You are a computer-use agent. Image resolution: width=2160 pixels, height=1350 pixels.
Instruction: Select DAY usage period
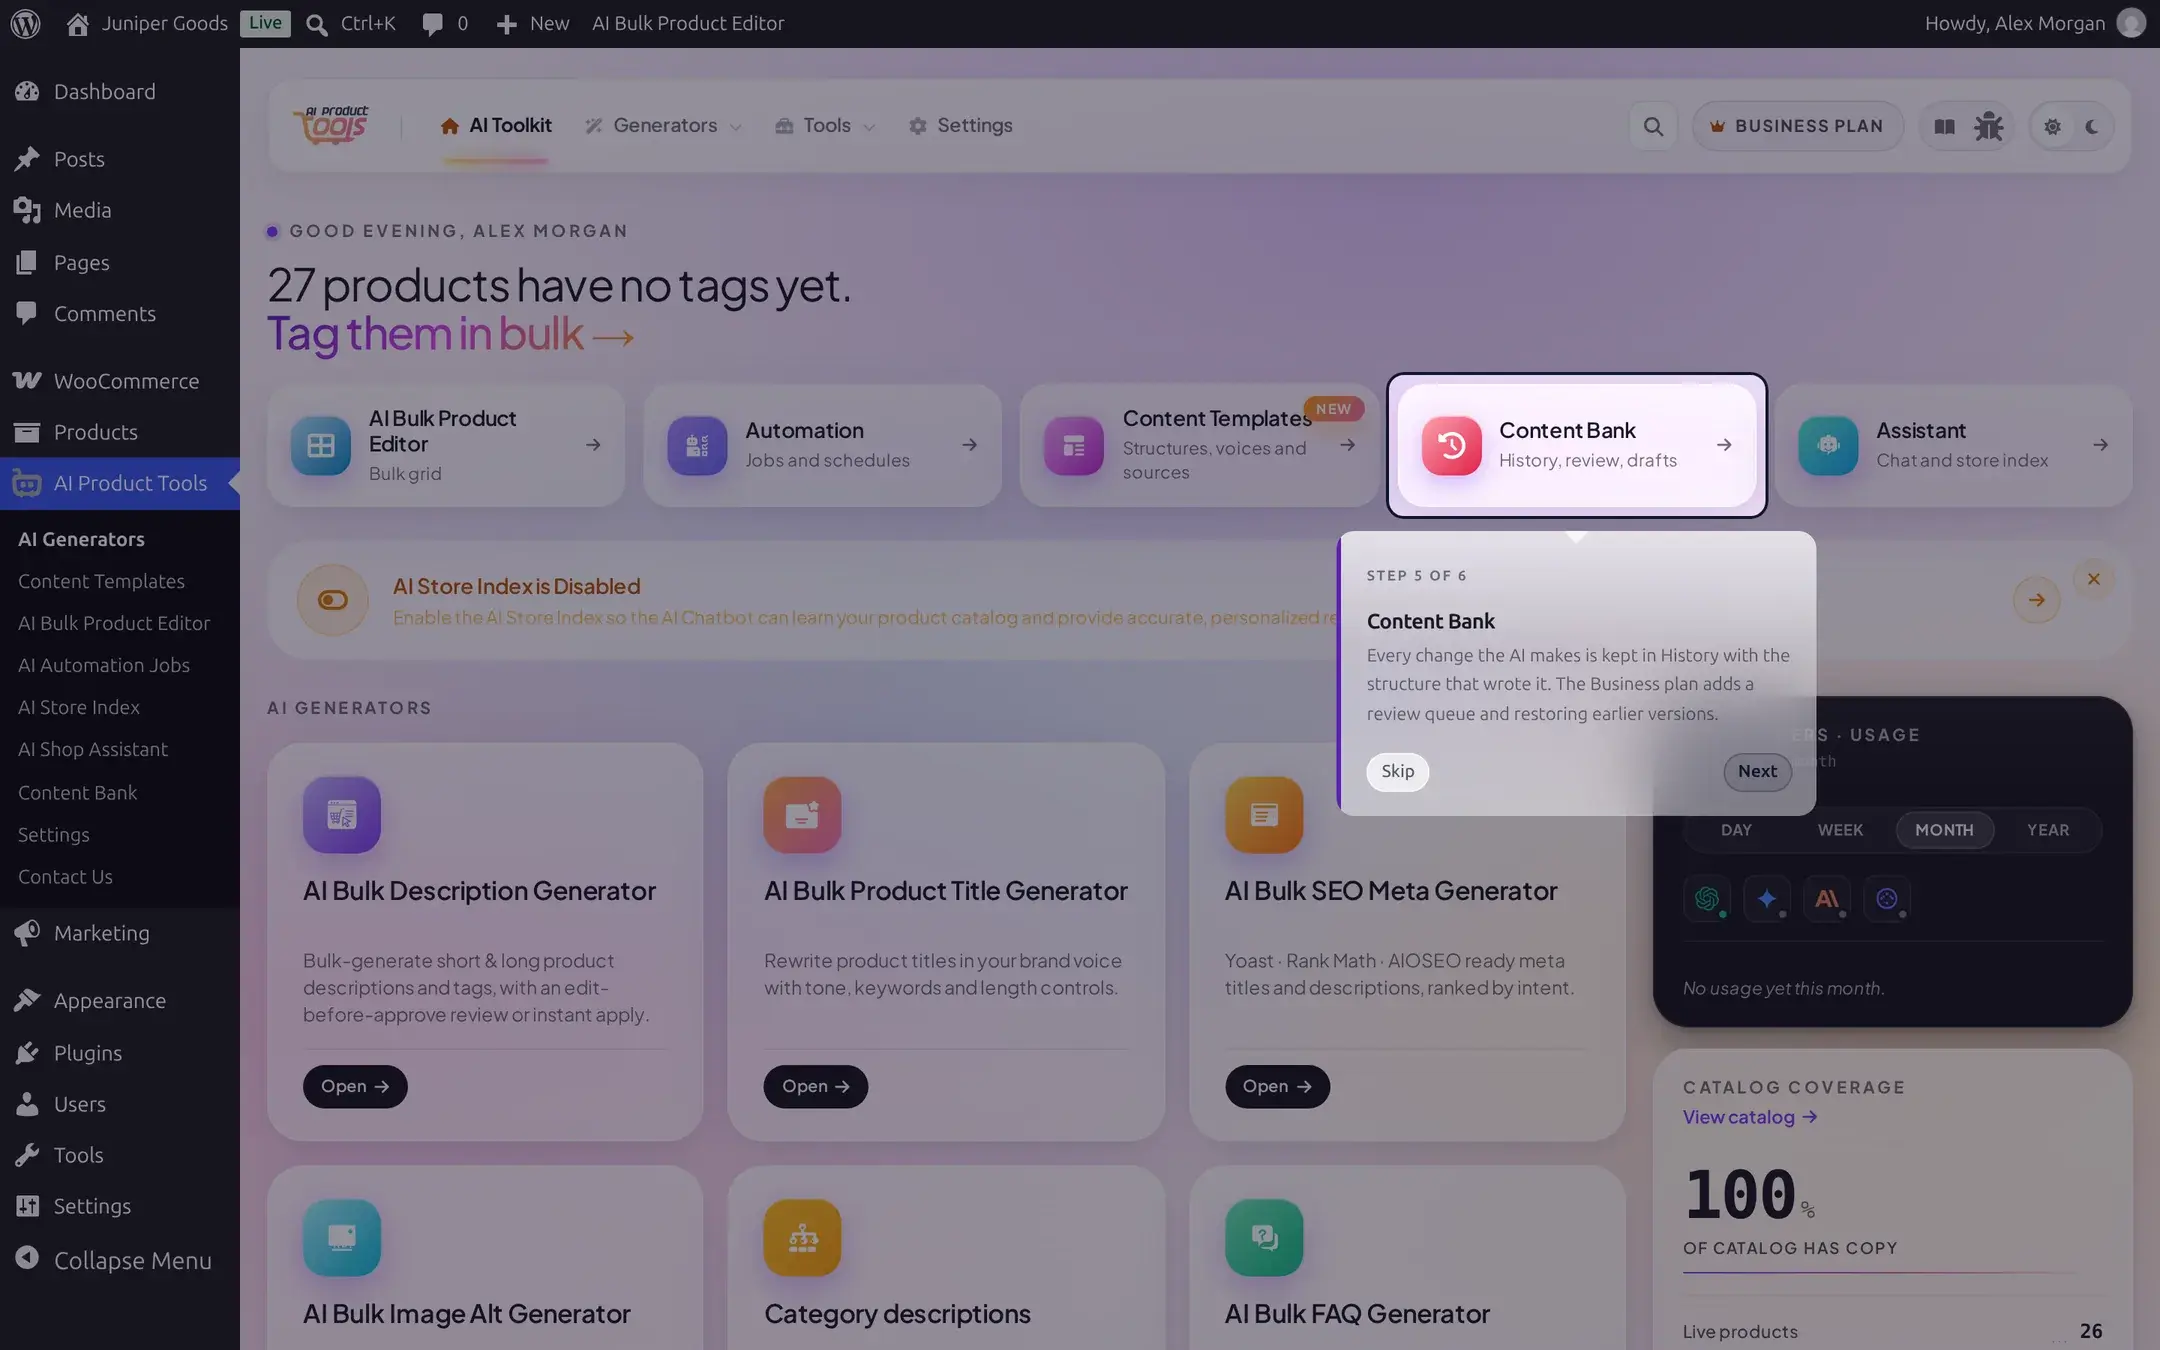click(x=1736, y=830)
